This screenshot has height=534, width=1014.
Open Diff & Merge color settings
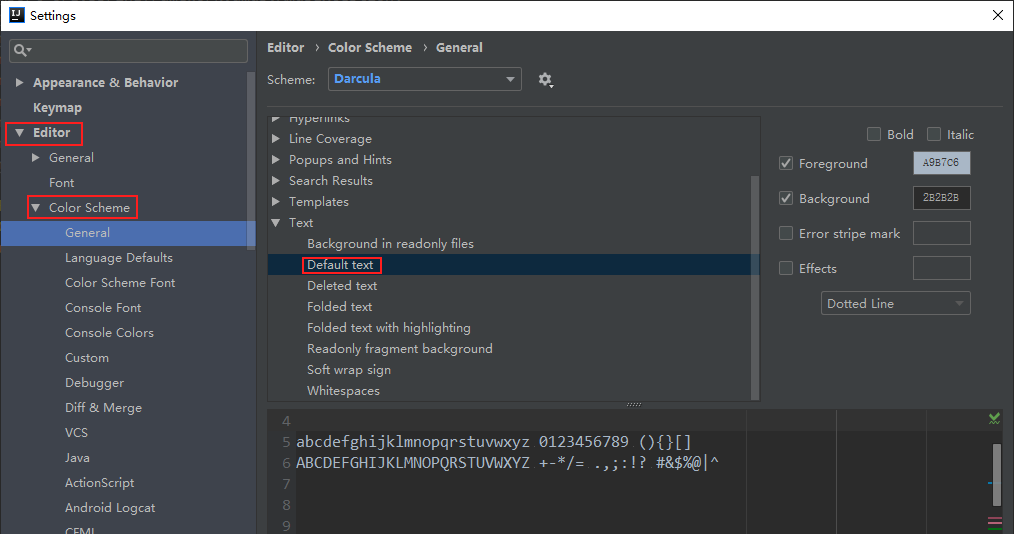pos(103,407)
